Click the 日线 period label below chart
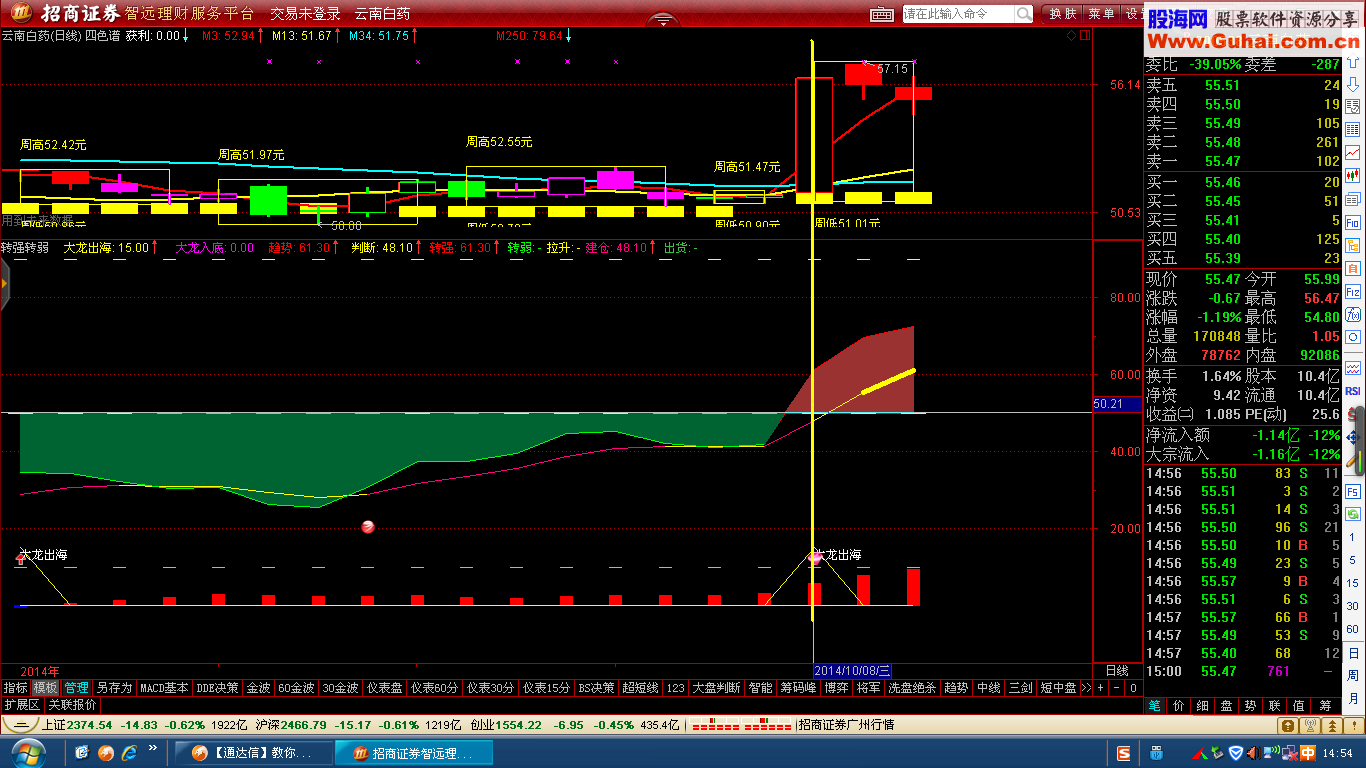1366x768 pixels. point(1116,670)
